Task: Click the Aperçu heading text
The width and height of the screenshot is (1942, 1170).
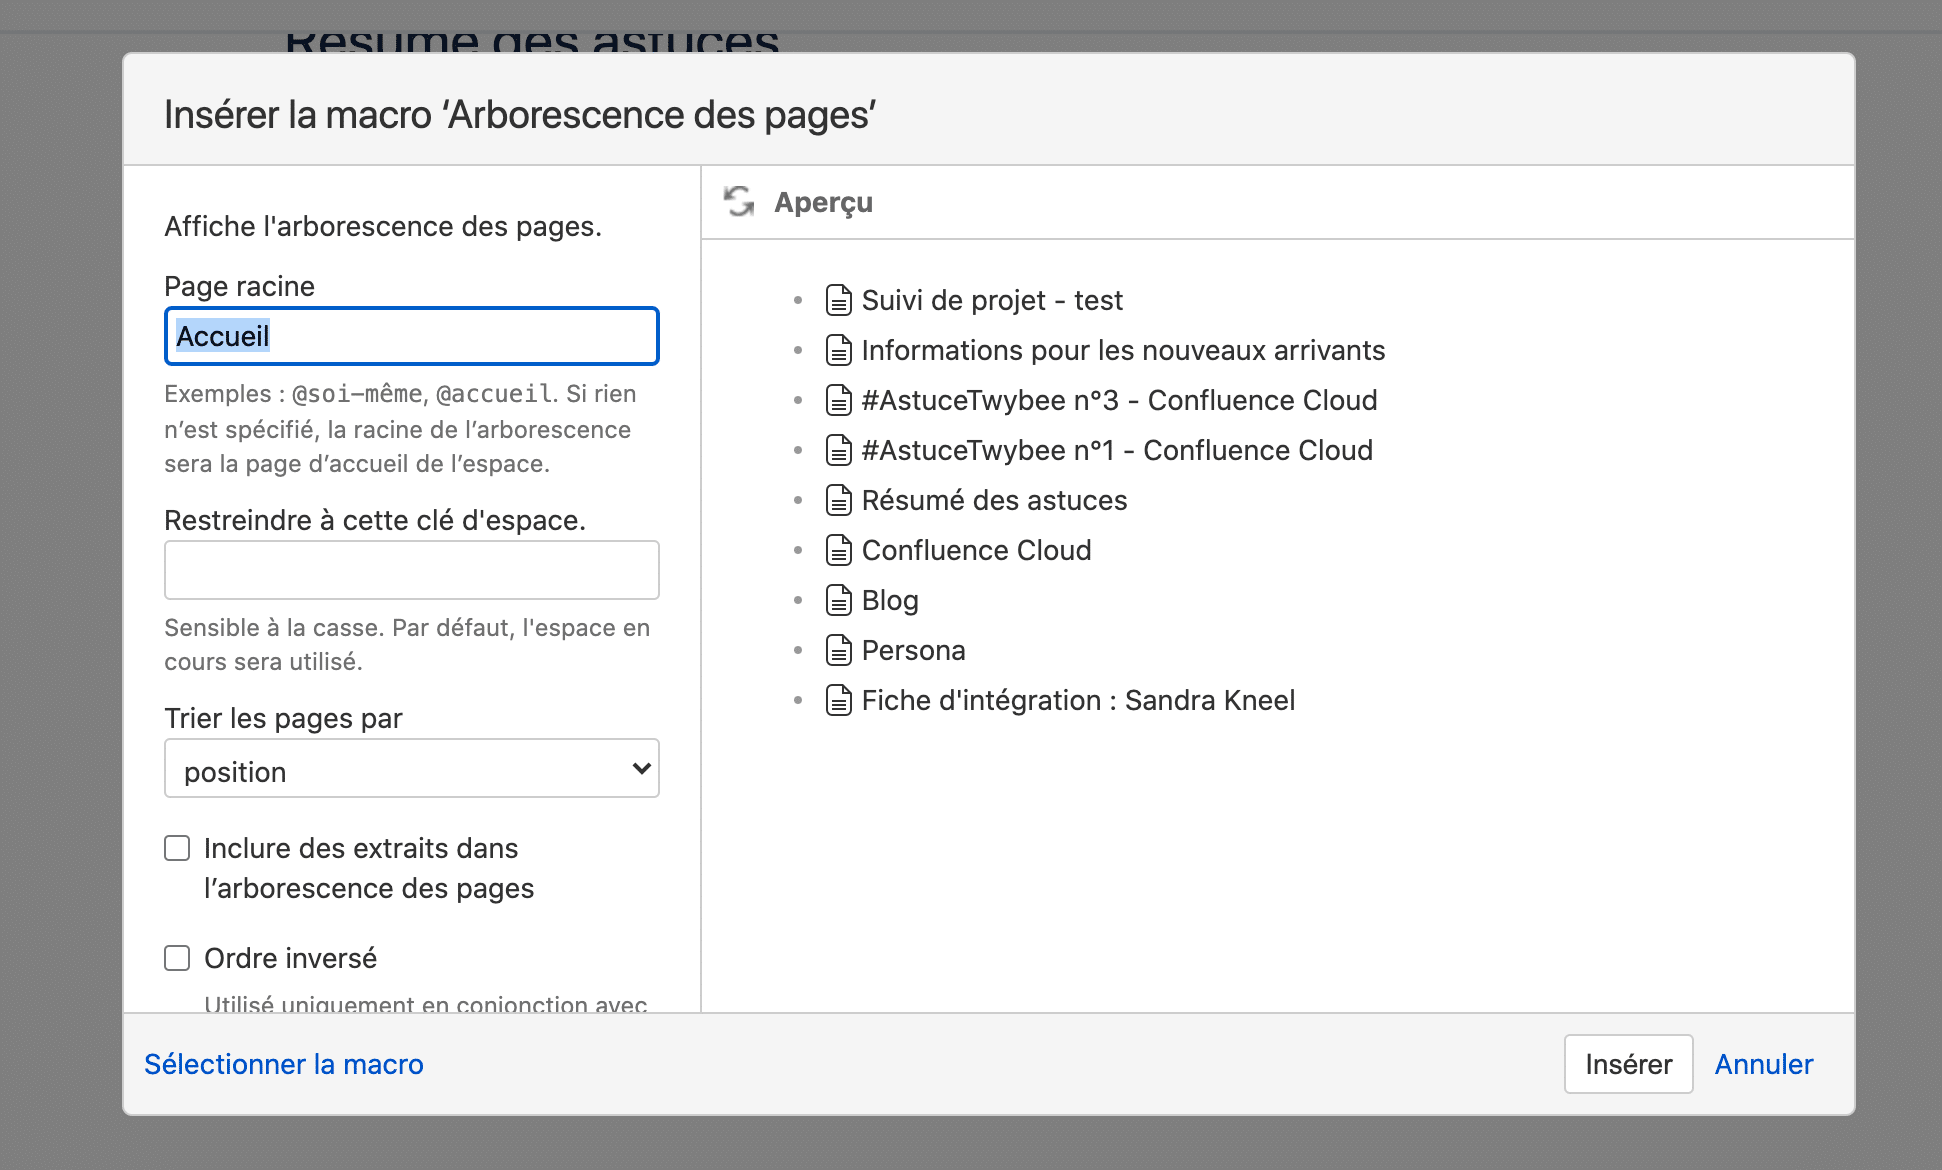Action: pos(823,202)
